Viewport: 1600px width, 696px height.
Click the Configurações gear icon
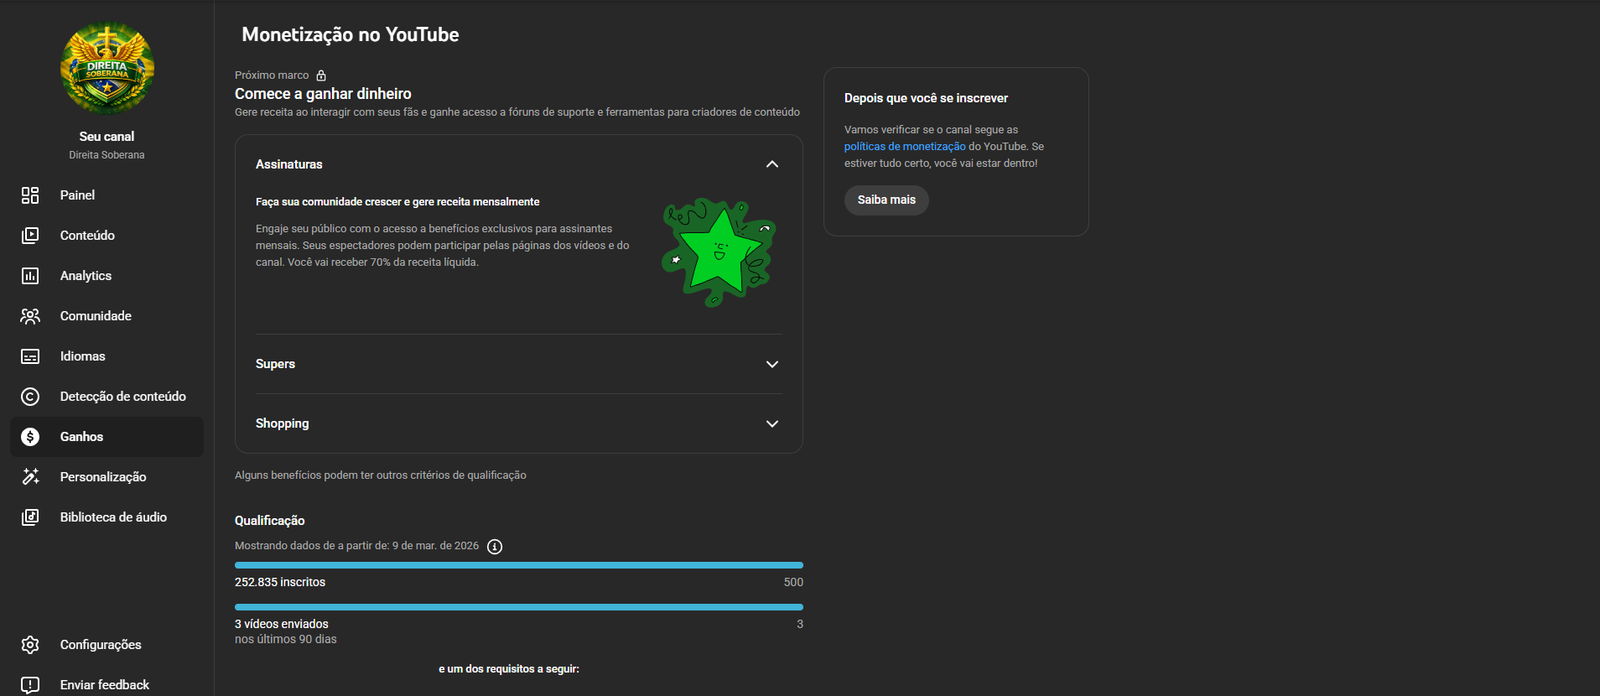30,645
